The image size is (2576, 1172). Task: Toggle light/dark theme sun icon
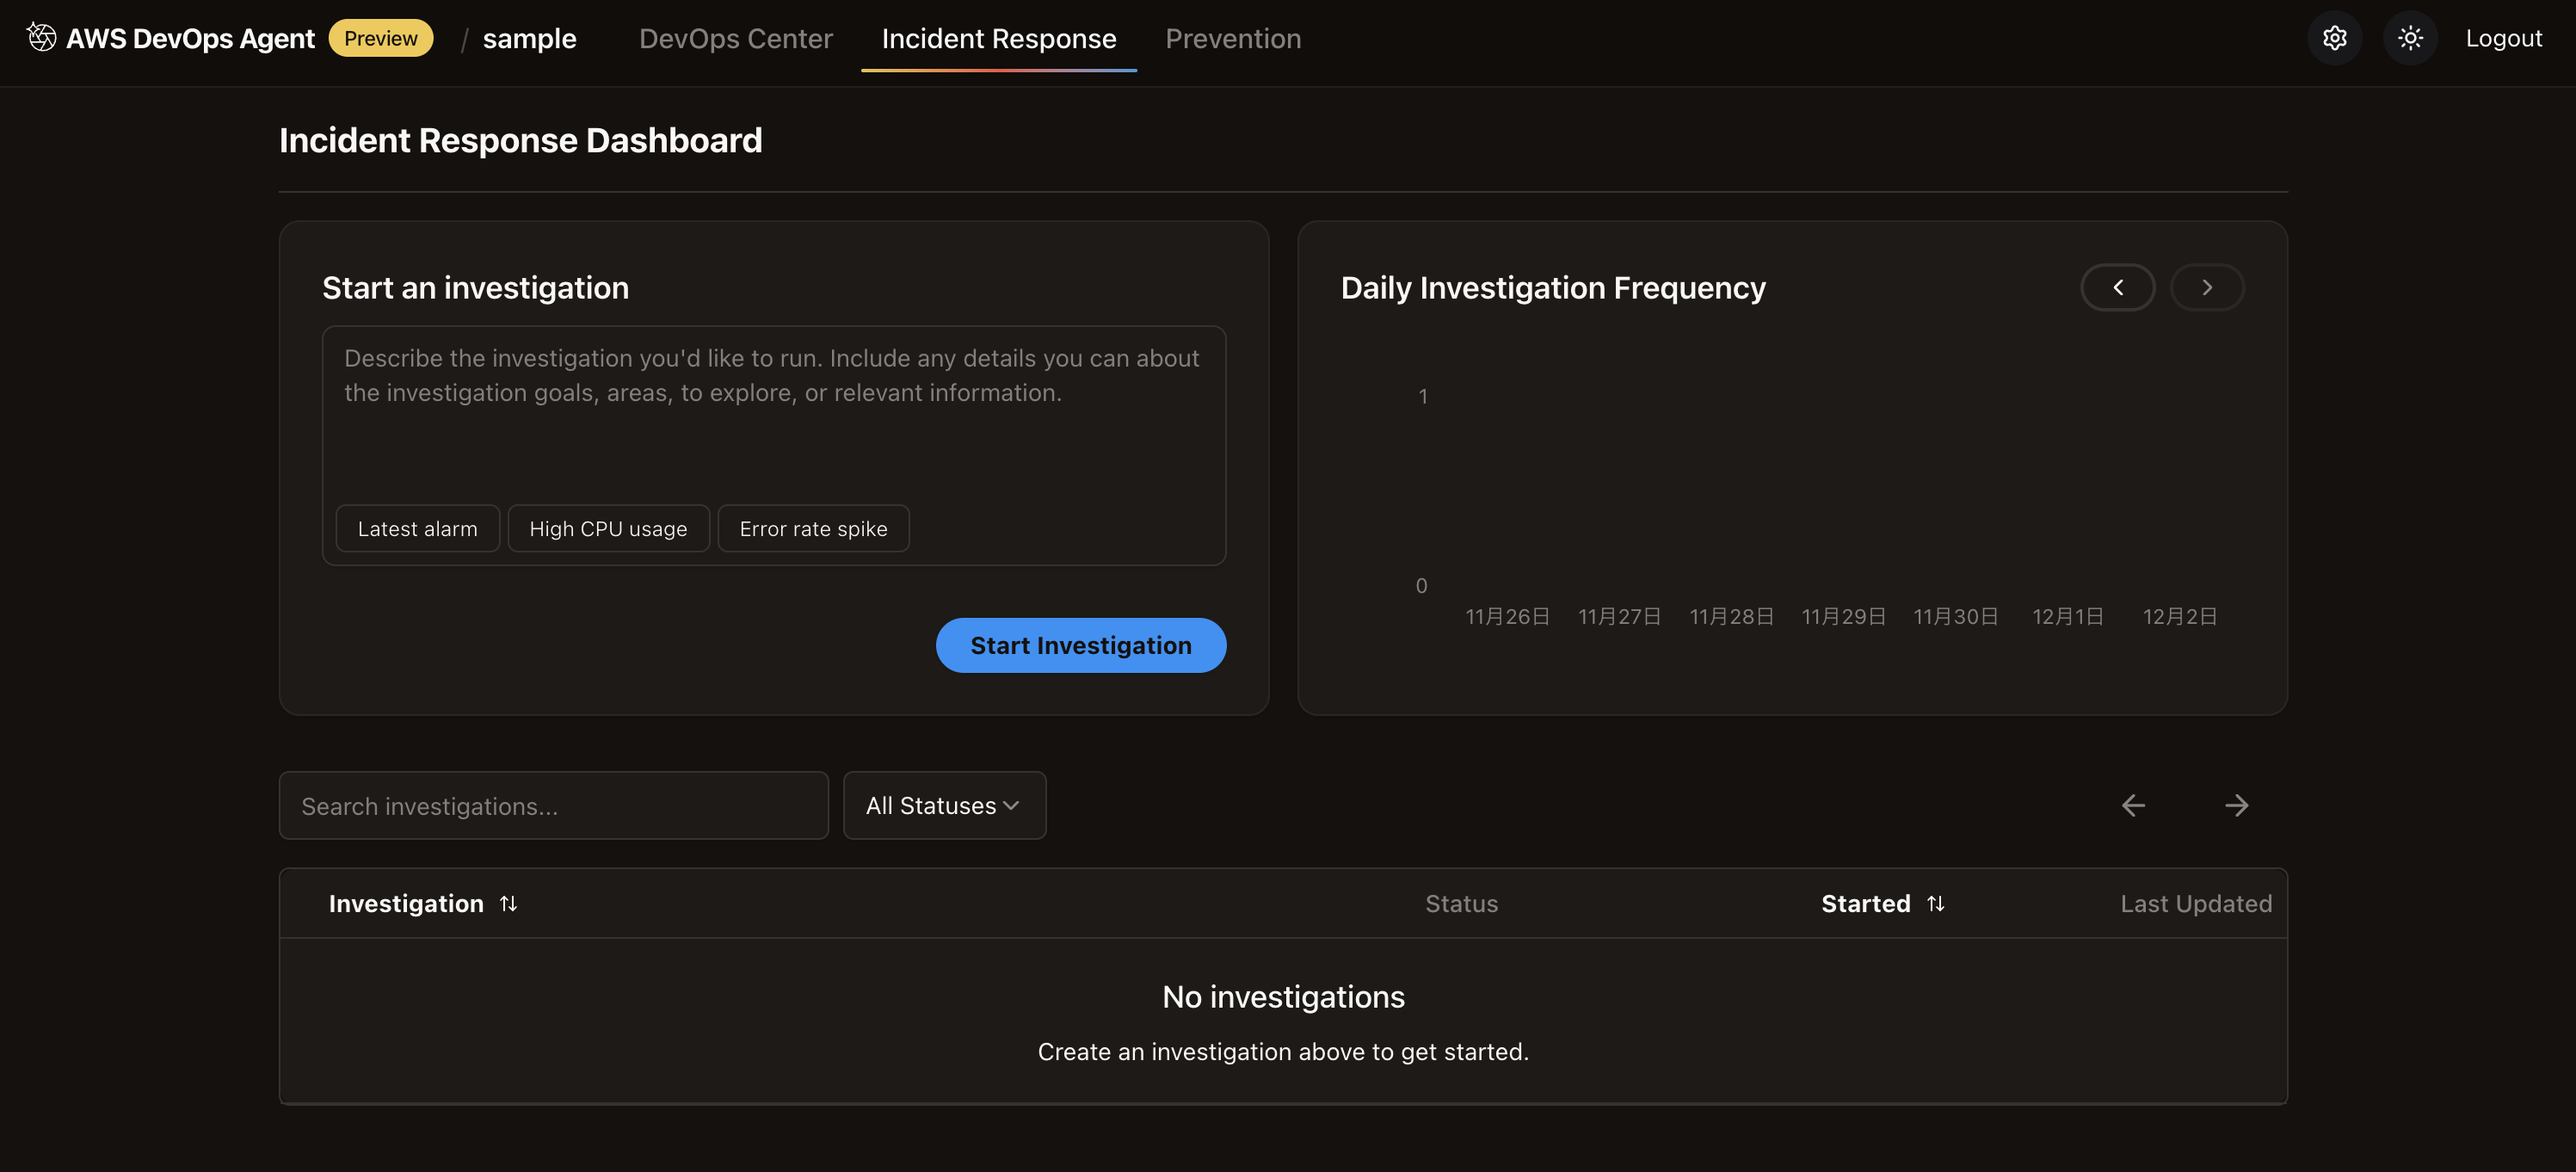click(2410, 38)
